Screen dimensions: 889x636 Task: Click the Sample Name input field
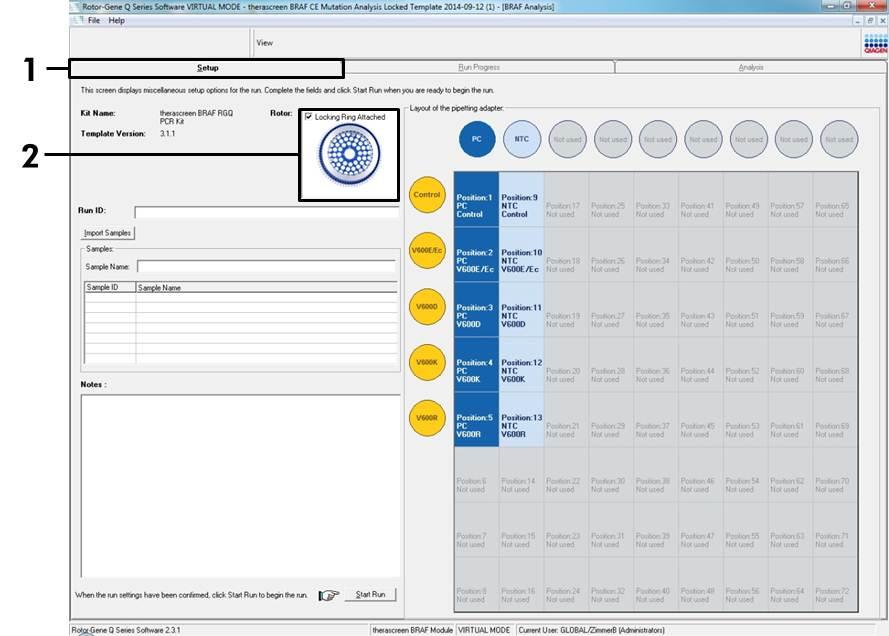tap(266, 266)
